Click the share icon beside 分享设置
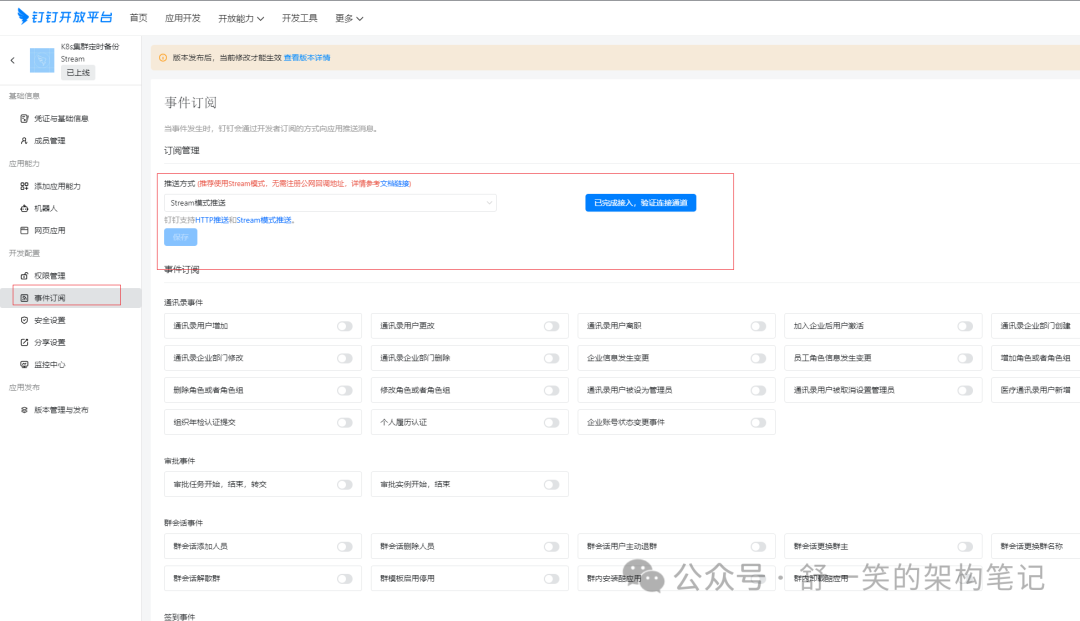The image size is (1080, 621). point(24,342)
